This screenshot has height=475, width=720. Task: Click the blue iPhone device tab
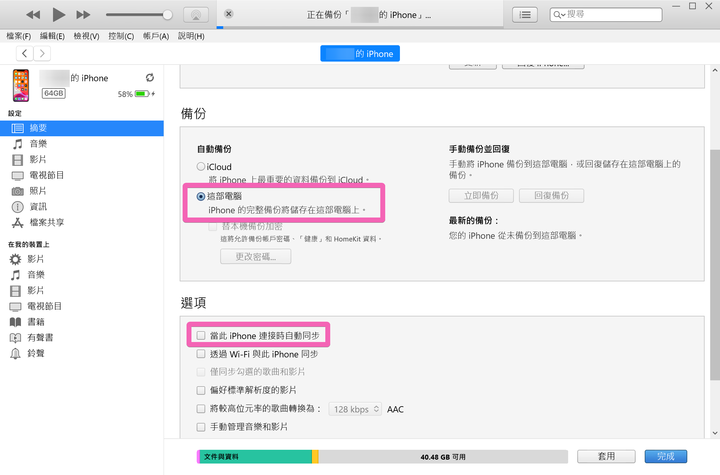click(360, 53)
